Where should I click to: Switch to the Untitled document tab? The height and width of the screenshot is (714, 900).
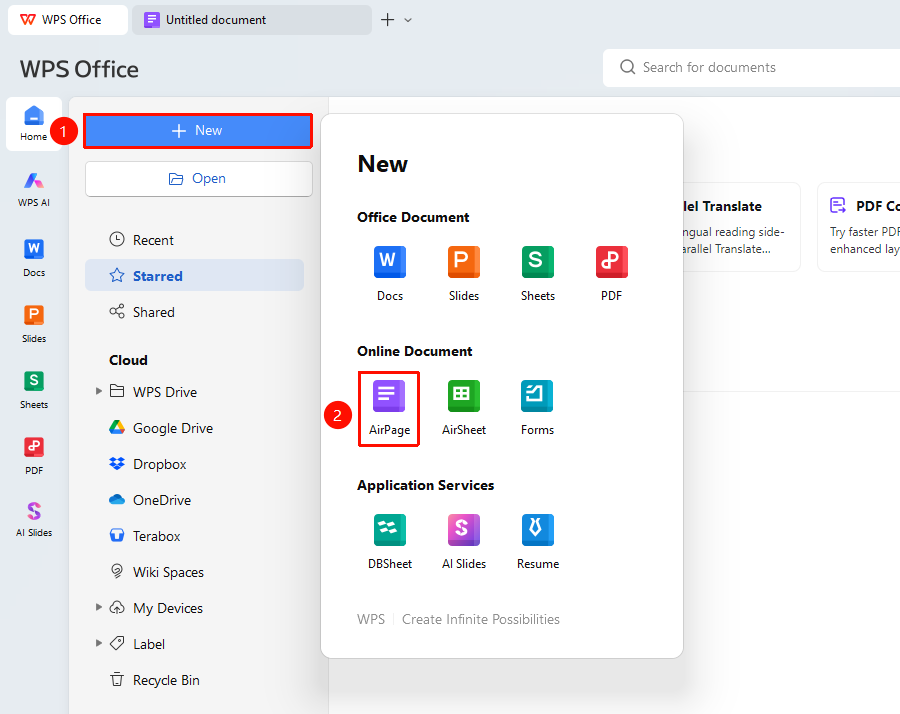[252, 20]
